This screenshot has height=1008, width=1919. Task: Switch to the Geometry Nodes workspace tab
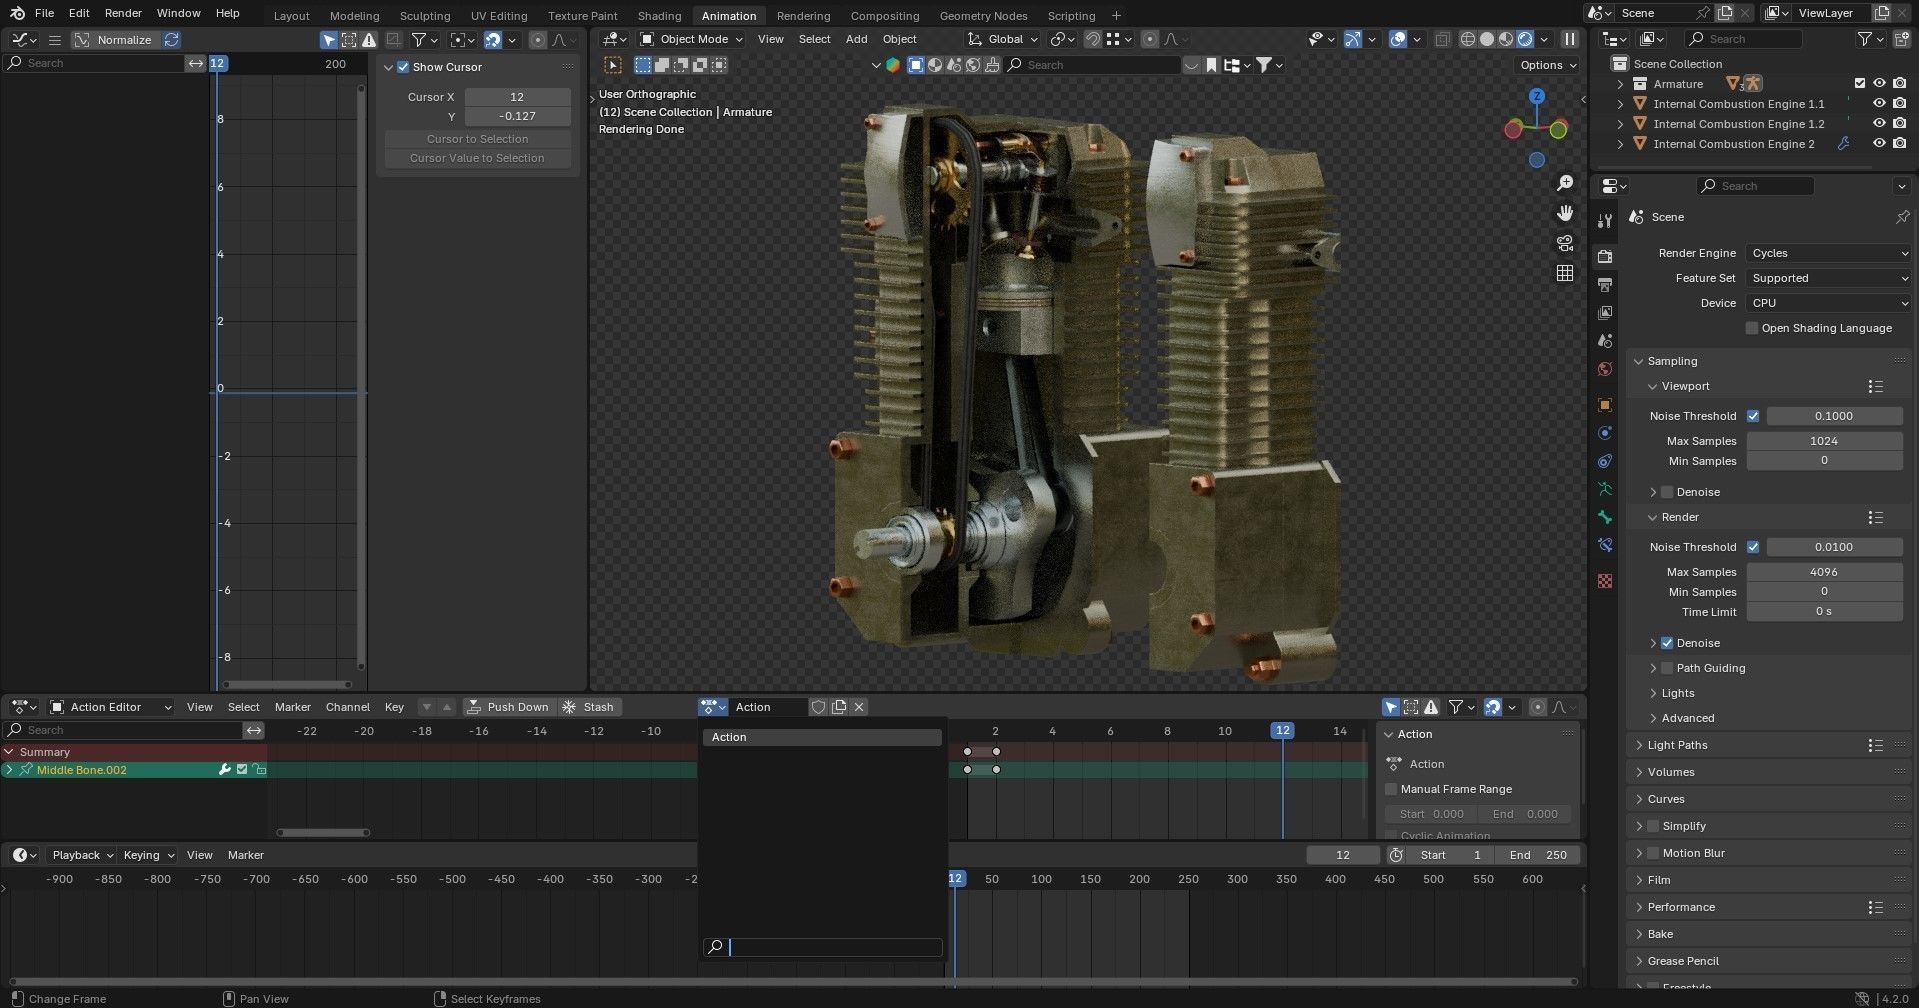click(983, 15)
